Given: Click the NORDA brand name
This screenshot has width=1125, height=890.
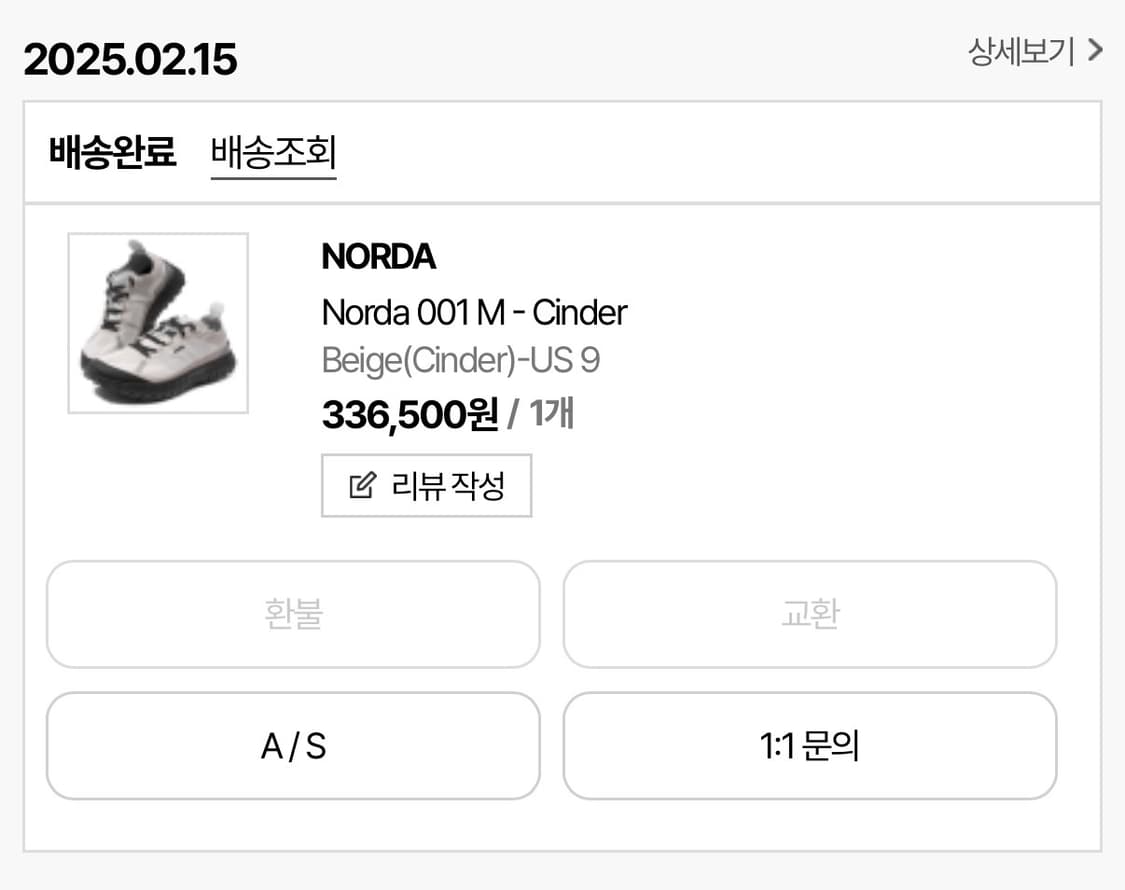Looking at the screenshot, I should click(x=378, y=257).
